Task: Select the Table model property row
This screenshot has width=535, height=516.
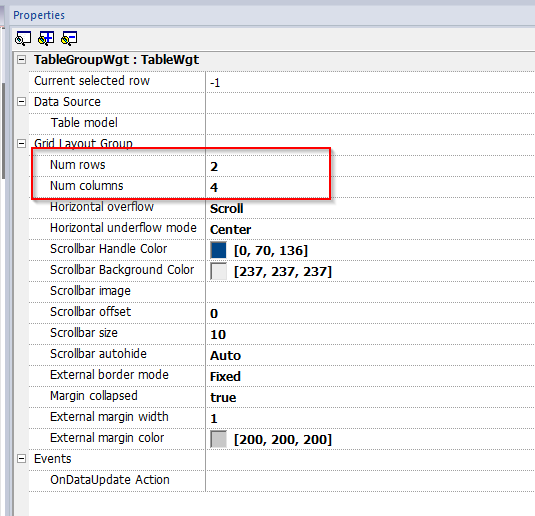Action: pos(281,123)
